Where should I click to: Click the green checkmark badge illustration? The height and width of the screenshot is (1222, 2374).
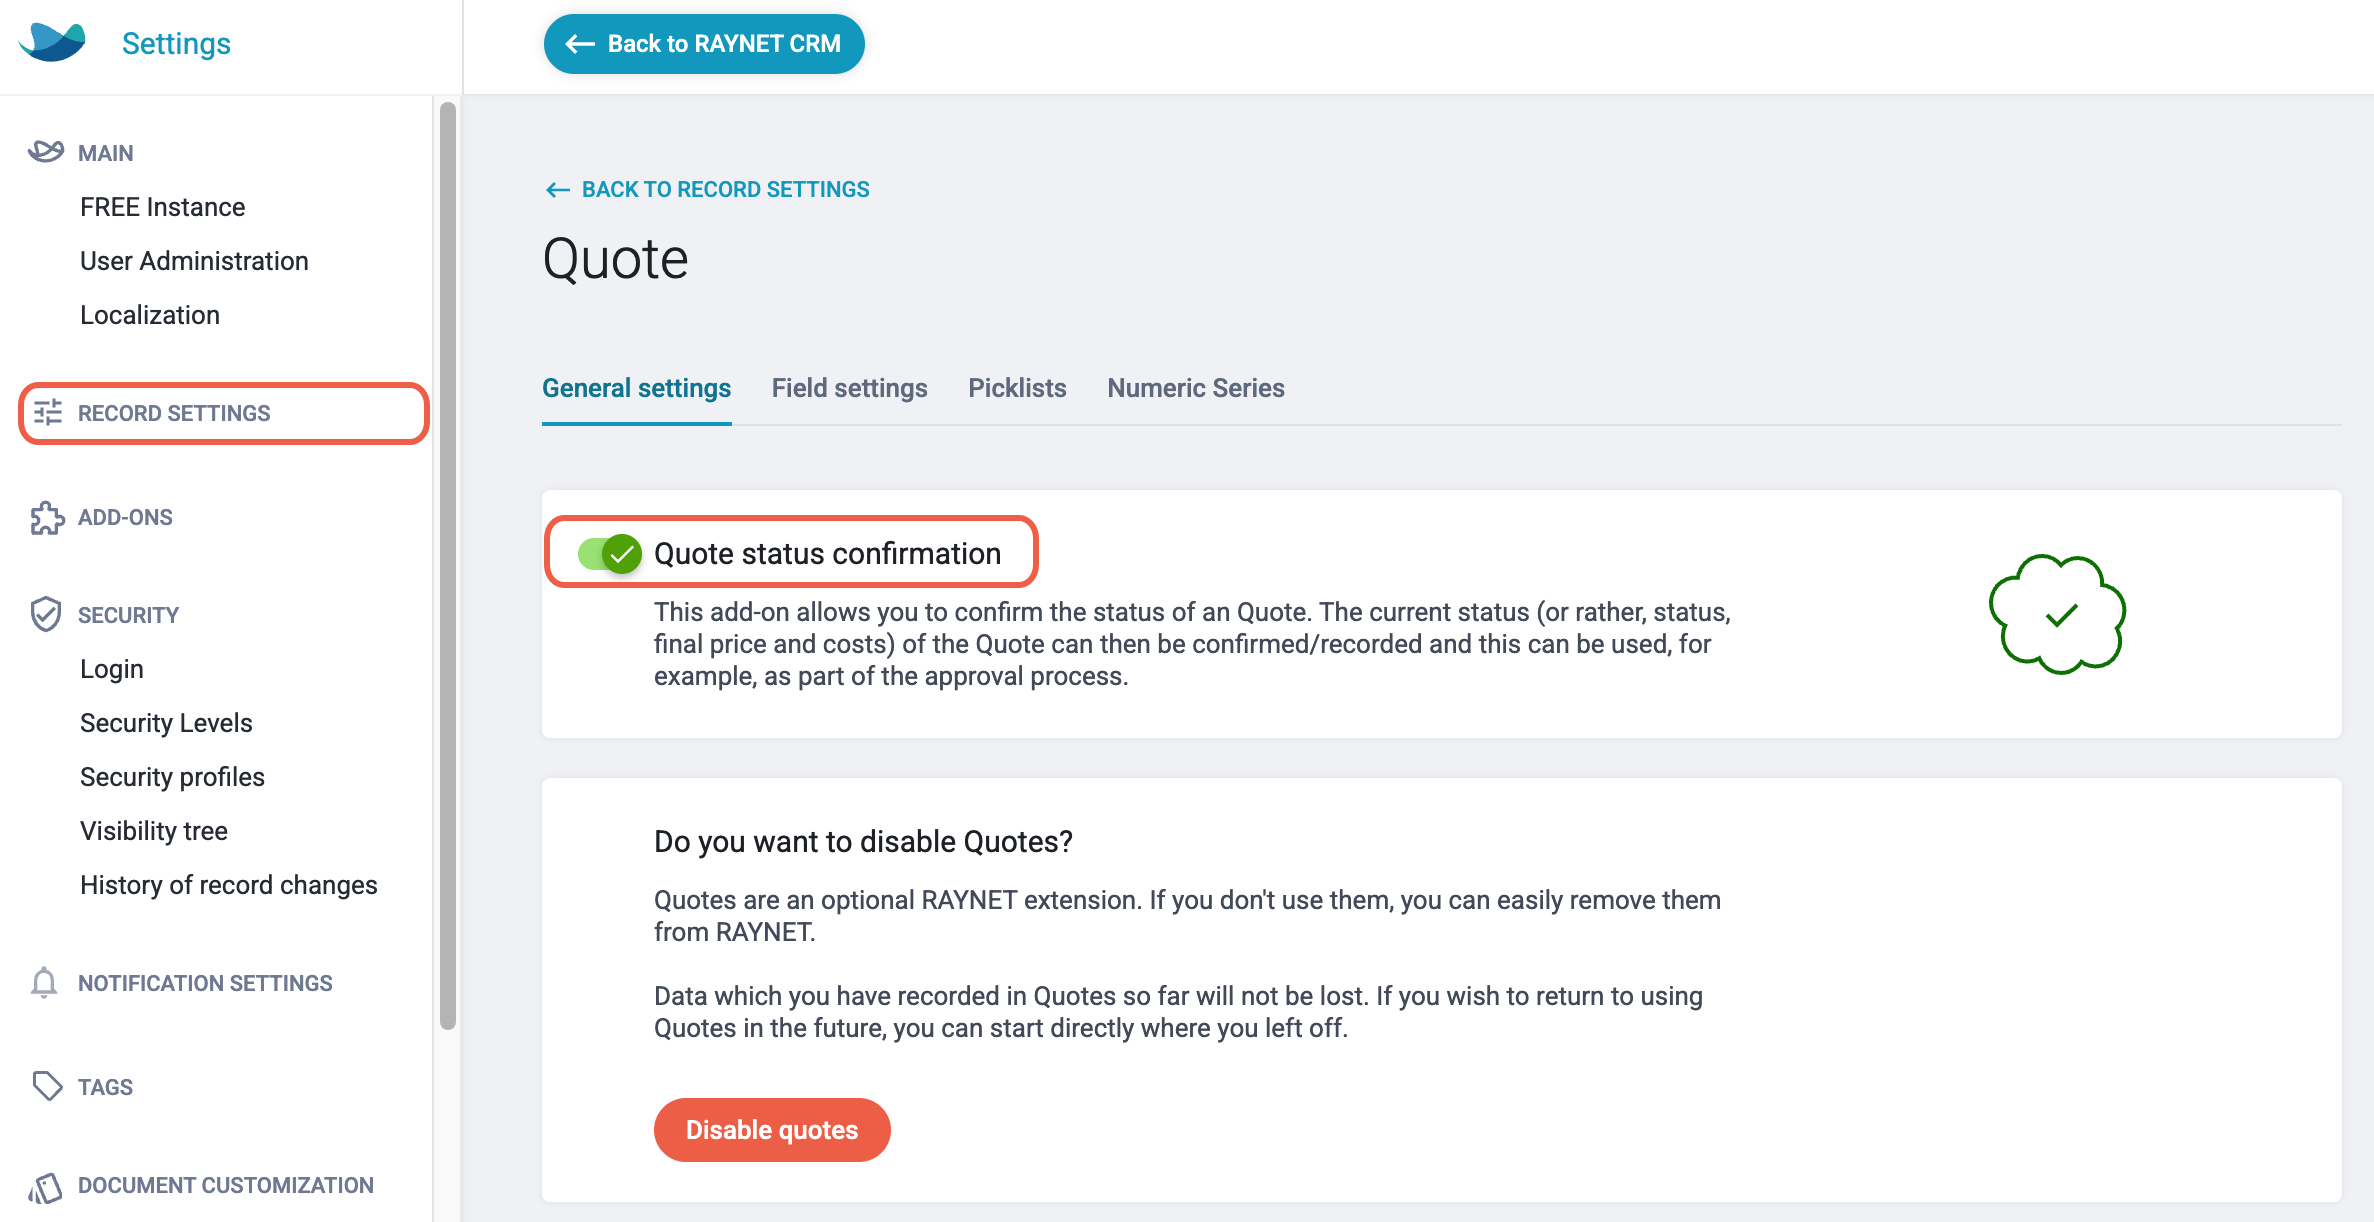(x=2058, y=614)
